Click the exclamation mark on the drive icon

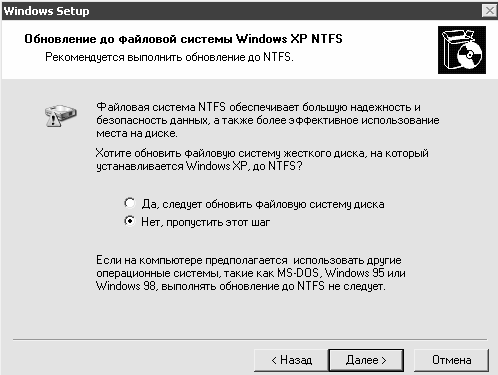[52, 120]
